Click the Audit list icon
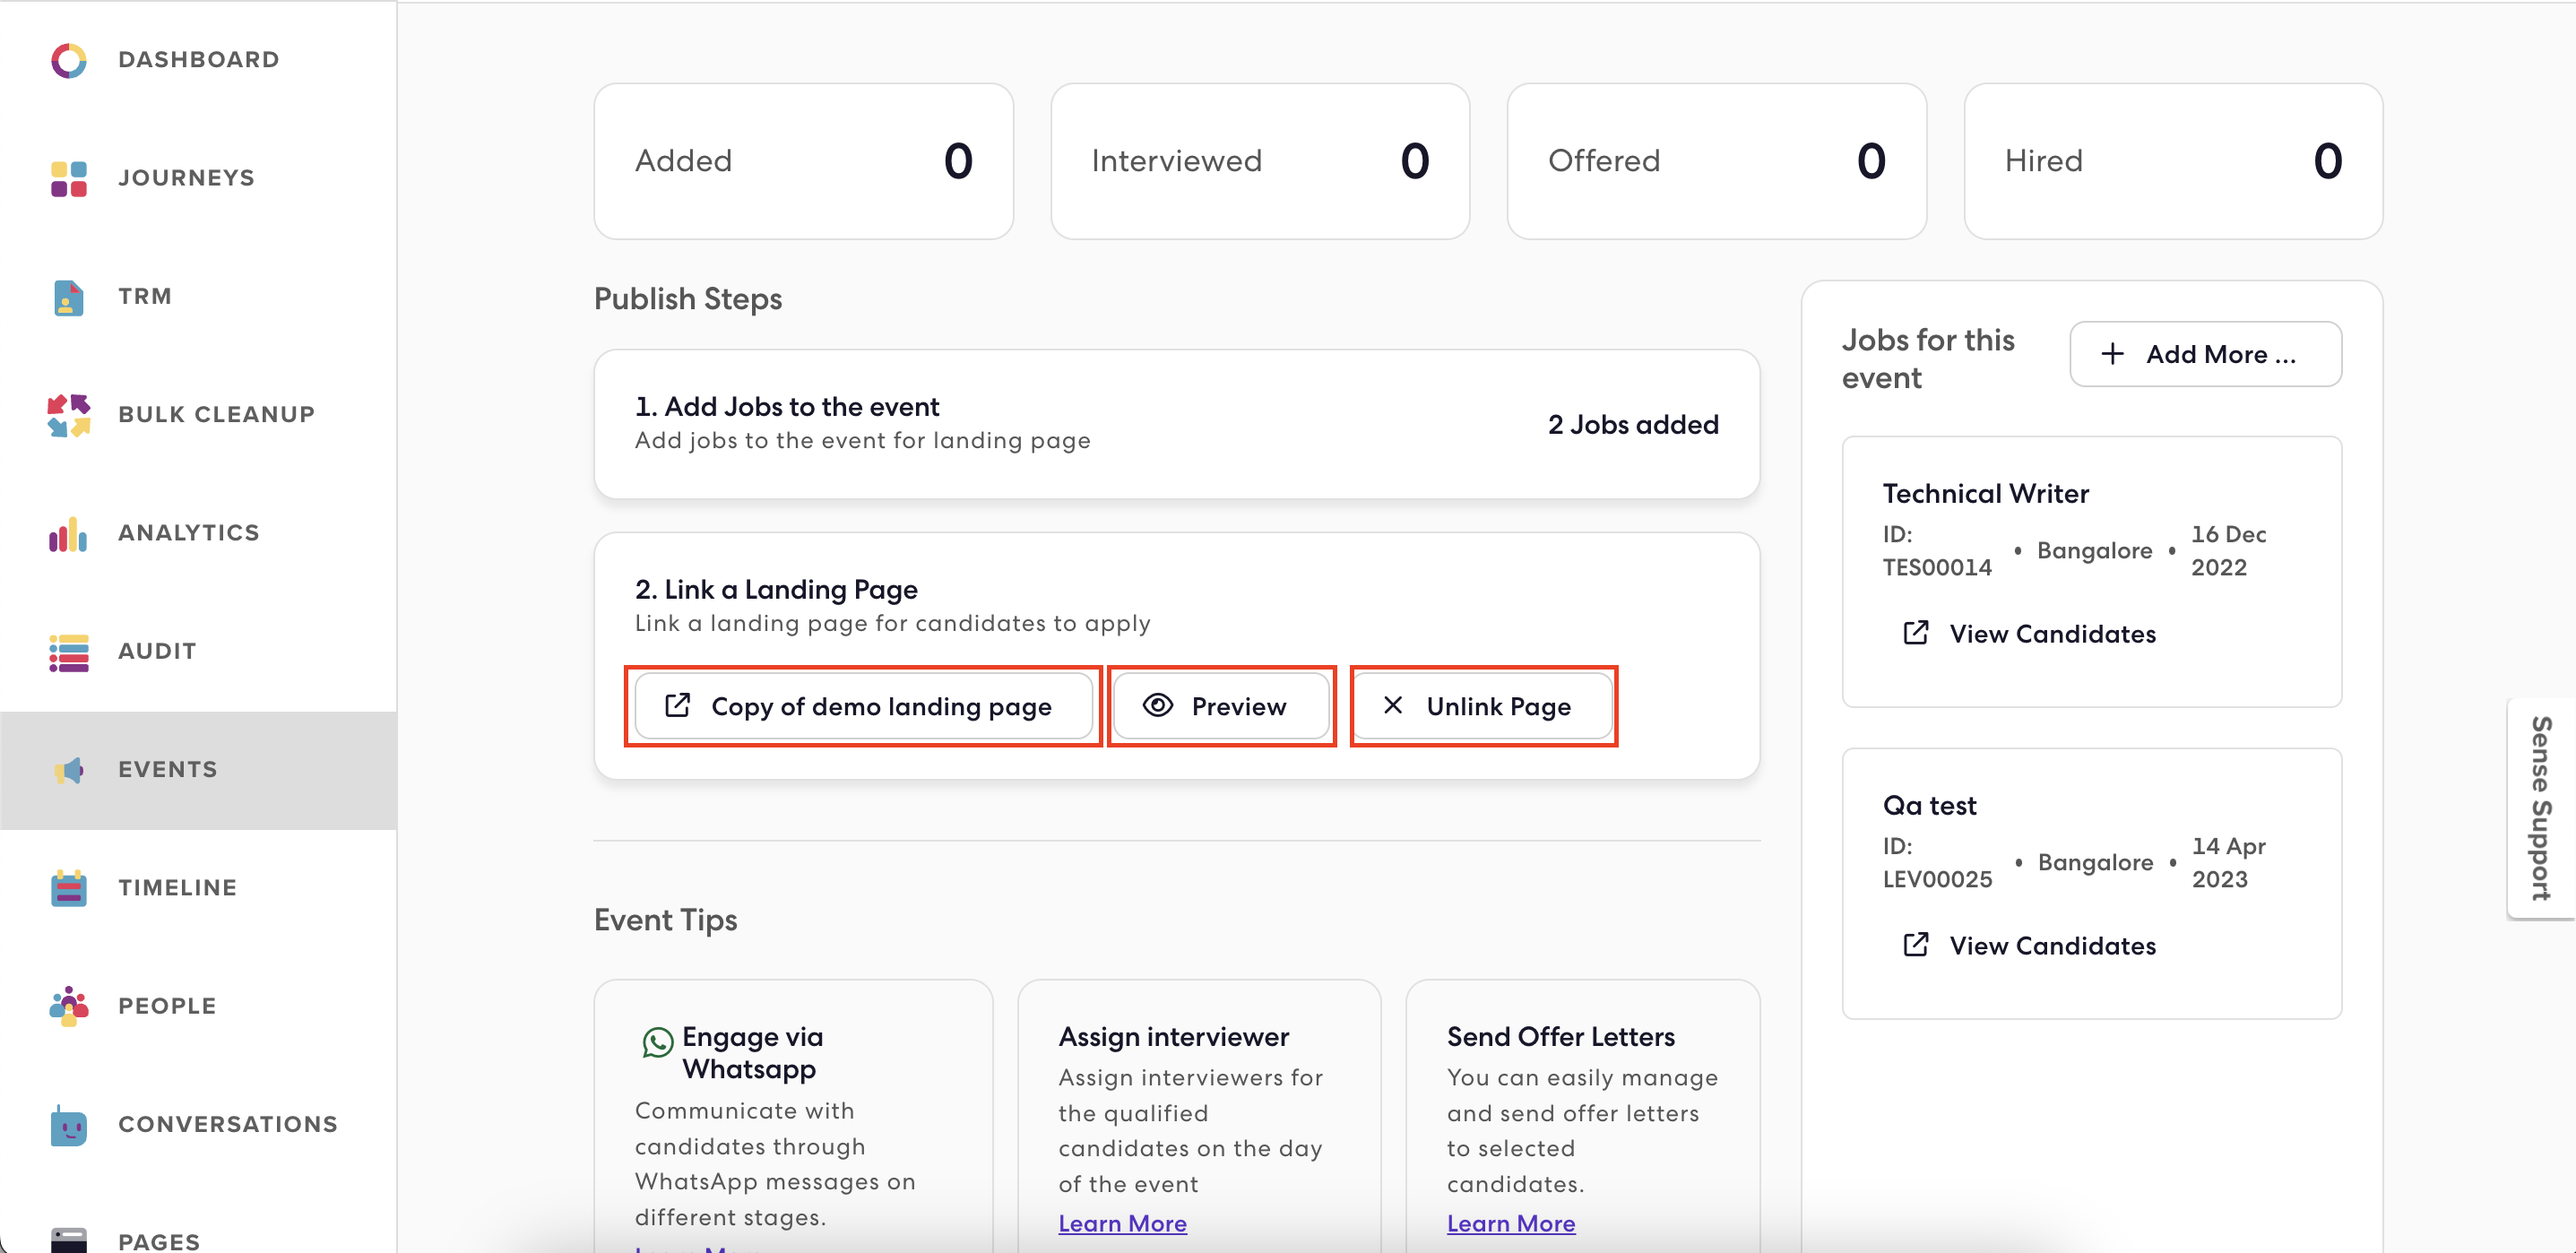 (68, 652)
